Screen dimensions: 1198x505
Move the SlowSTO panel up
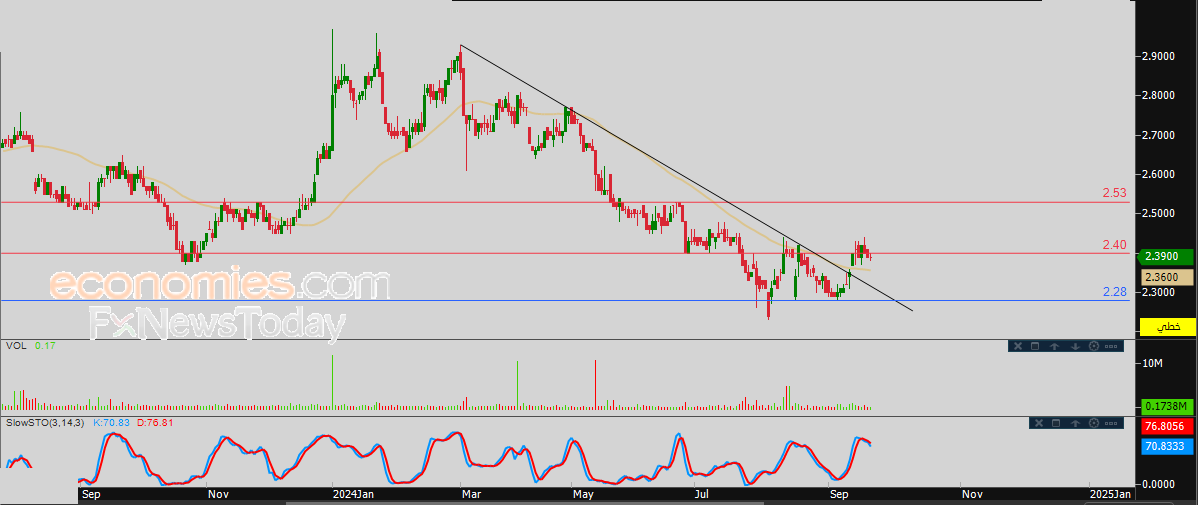[1074, 422]
